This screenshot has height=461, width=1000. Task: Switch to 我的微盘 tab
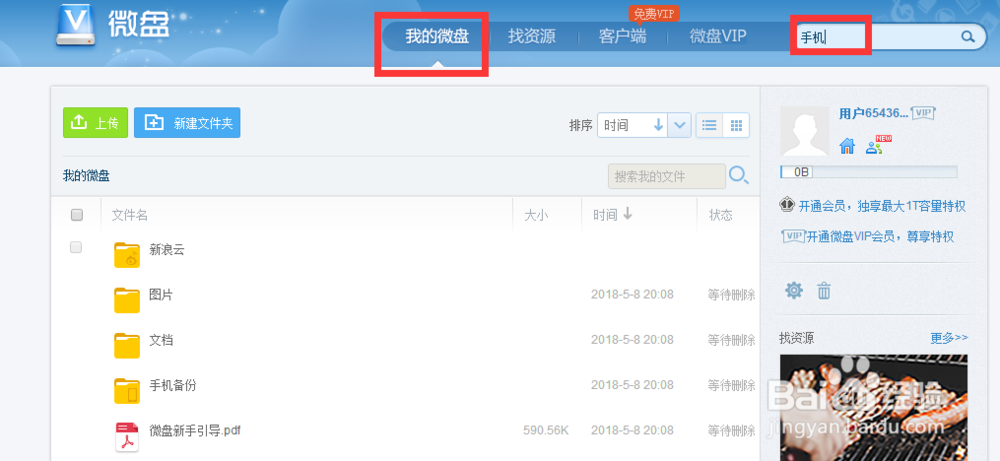pos(437,36)
